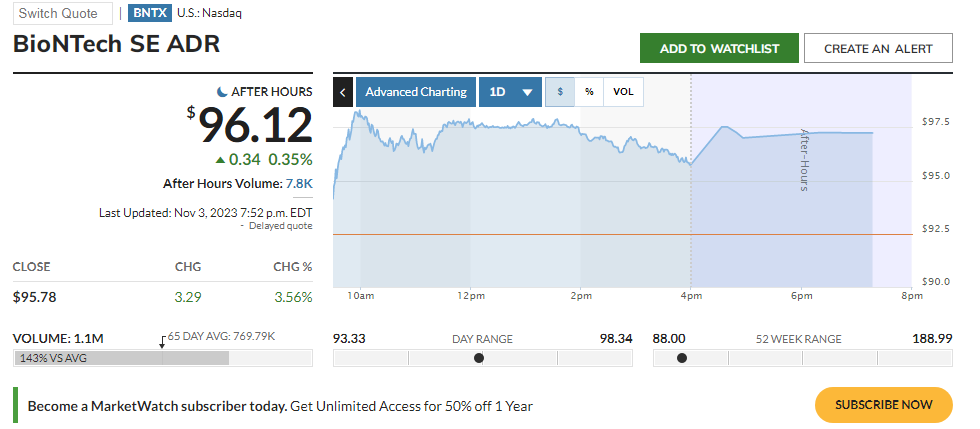
Task: Click the volume vs average bar
Action: (x=121, y=358)
